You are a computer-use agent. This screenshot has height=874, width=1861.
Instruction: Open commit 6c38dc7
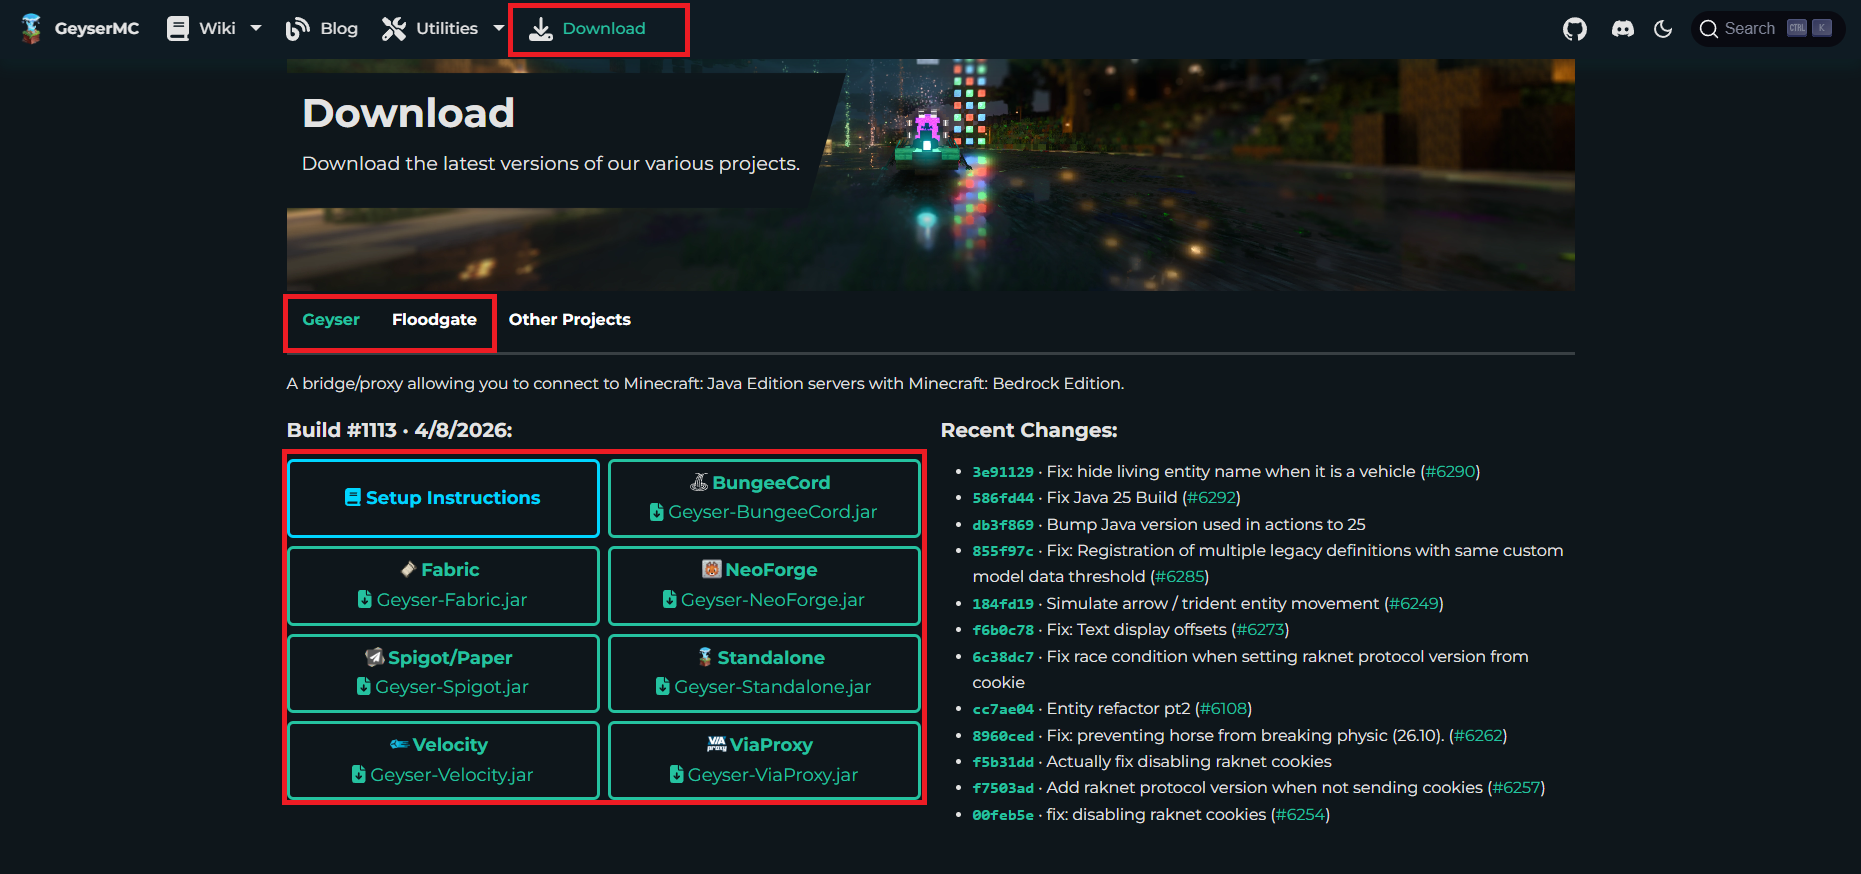(x=1003, y=657)
